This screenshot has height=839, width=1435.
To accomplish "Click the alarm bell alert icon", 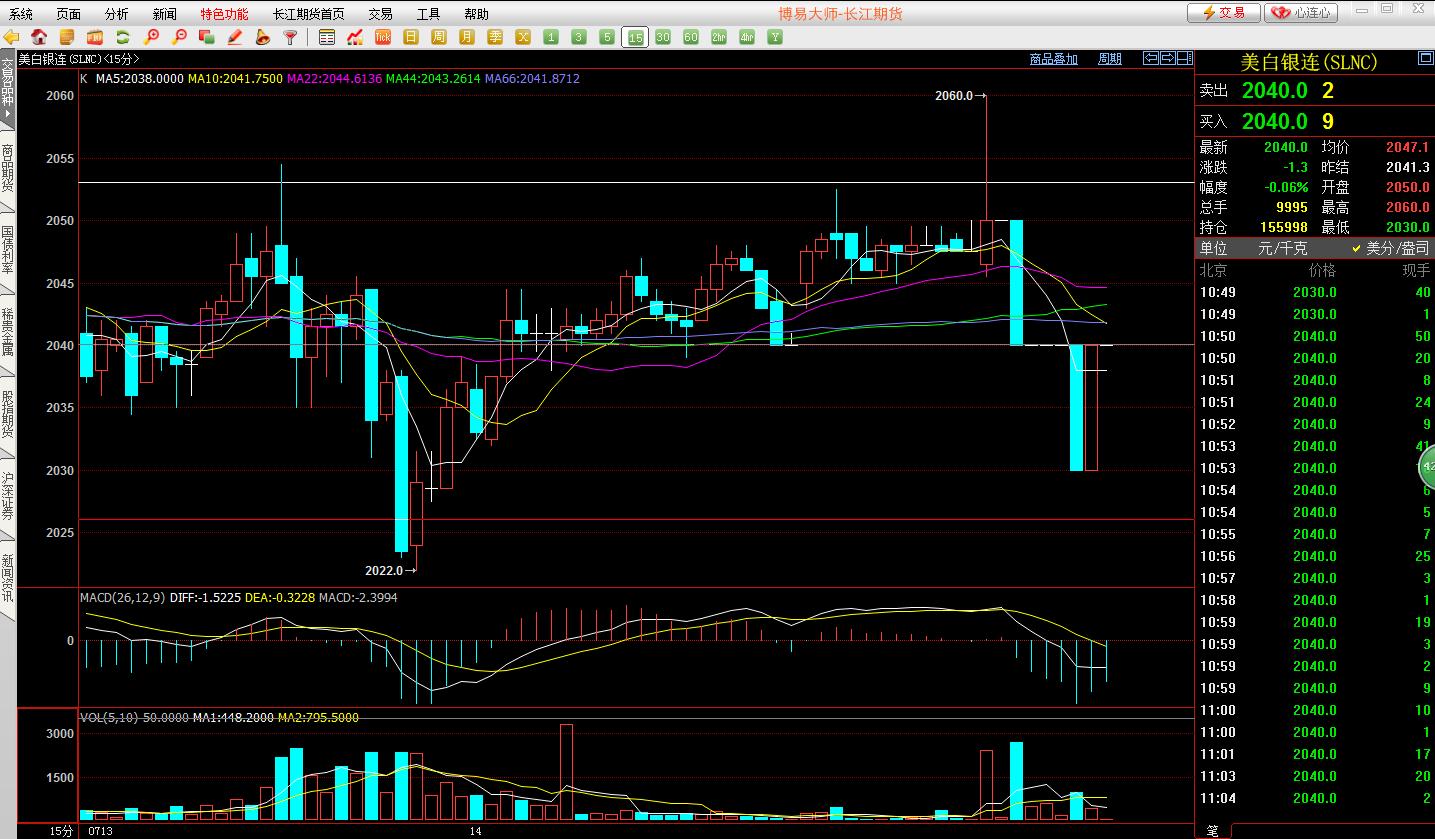I will coord(263,37).
